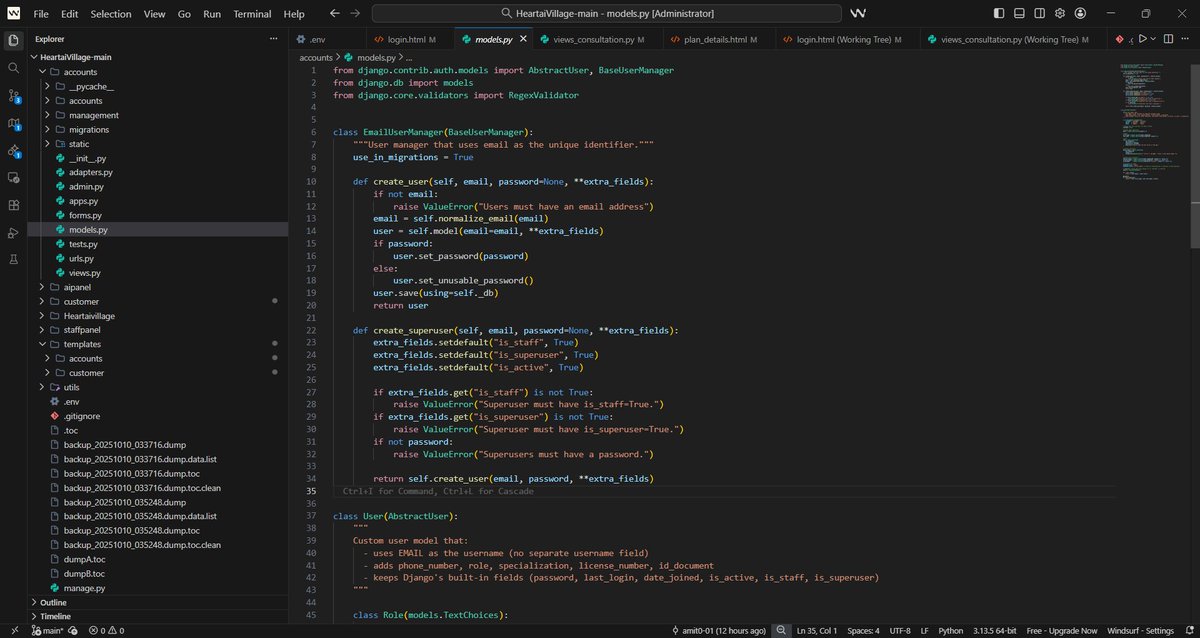
Task: Click Free - Upgrade Now in status bar
Action: pyautogui.click(x=1060, y=631)
